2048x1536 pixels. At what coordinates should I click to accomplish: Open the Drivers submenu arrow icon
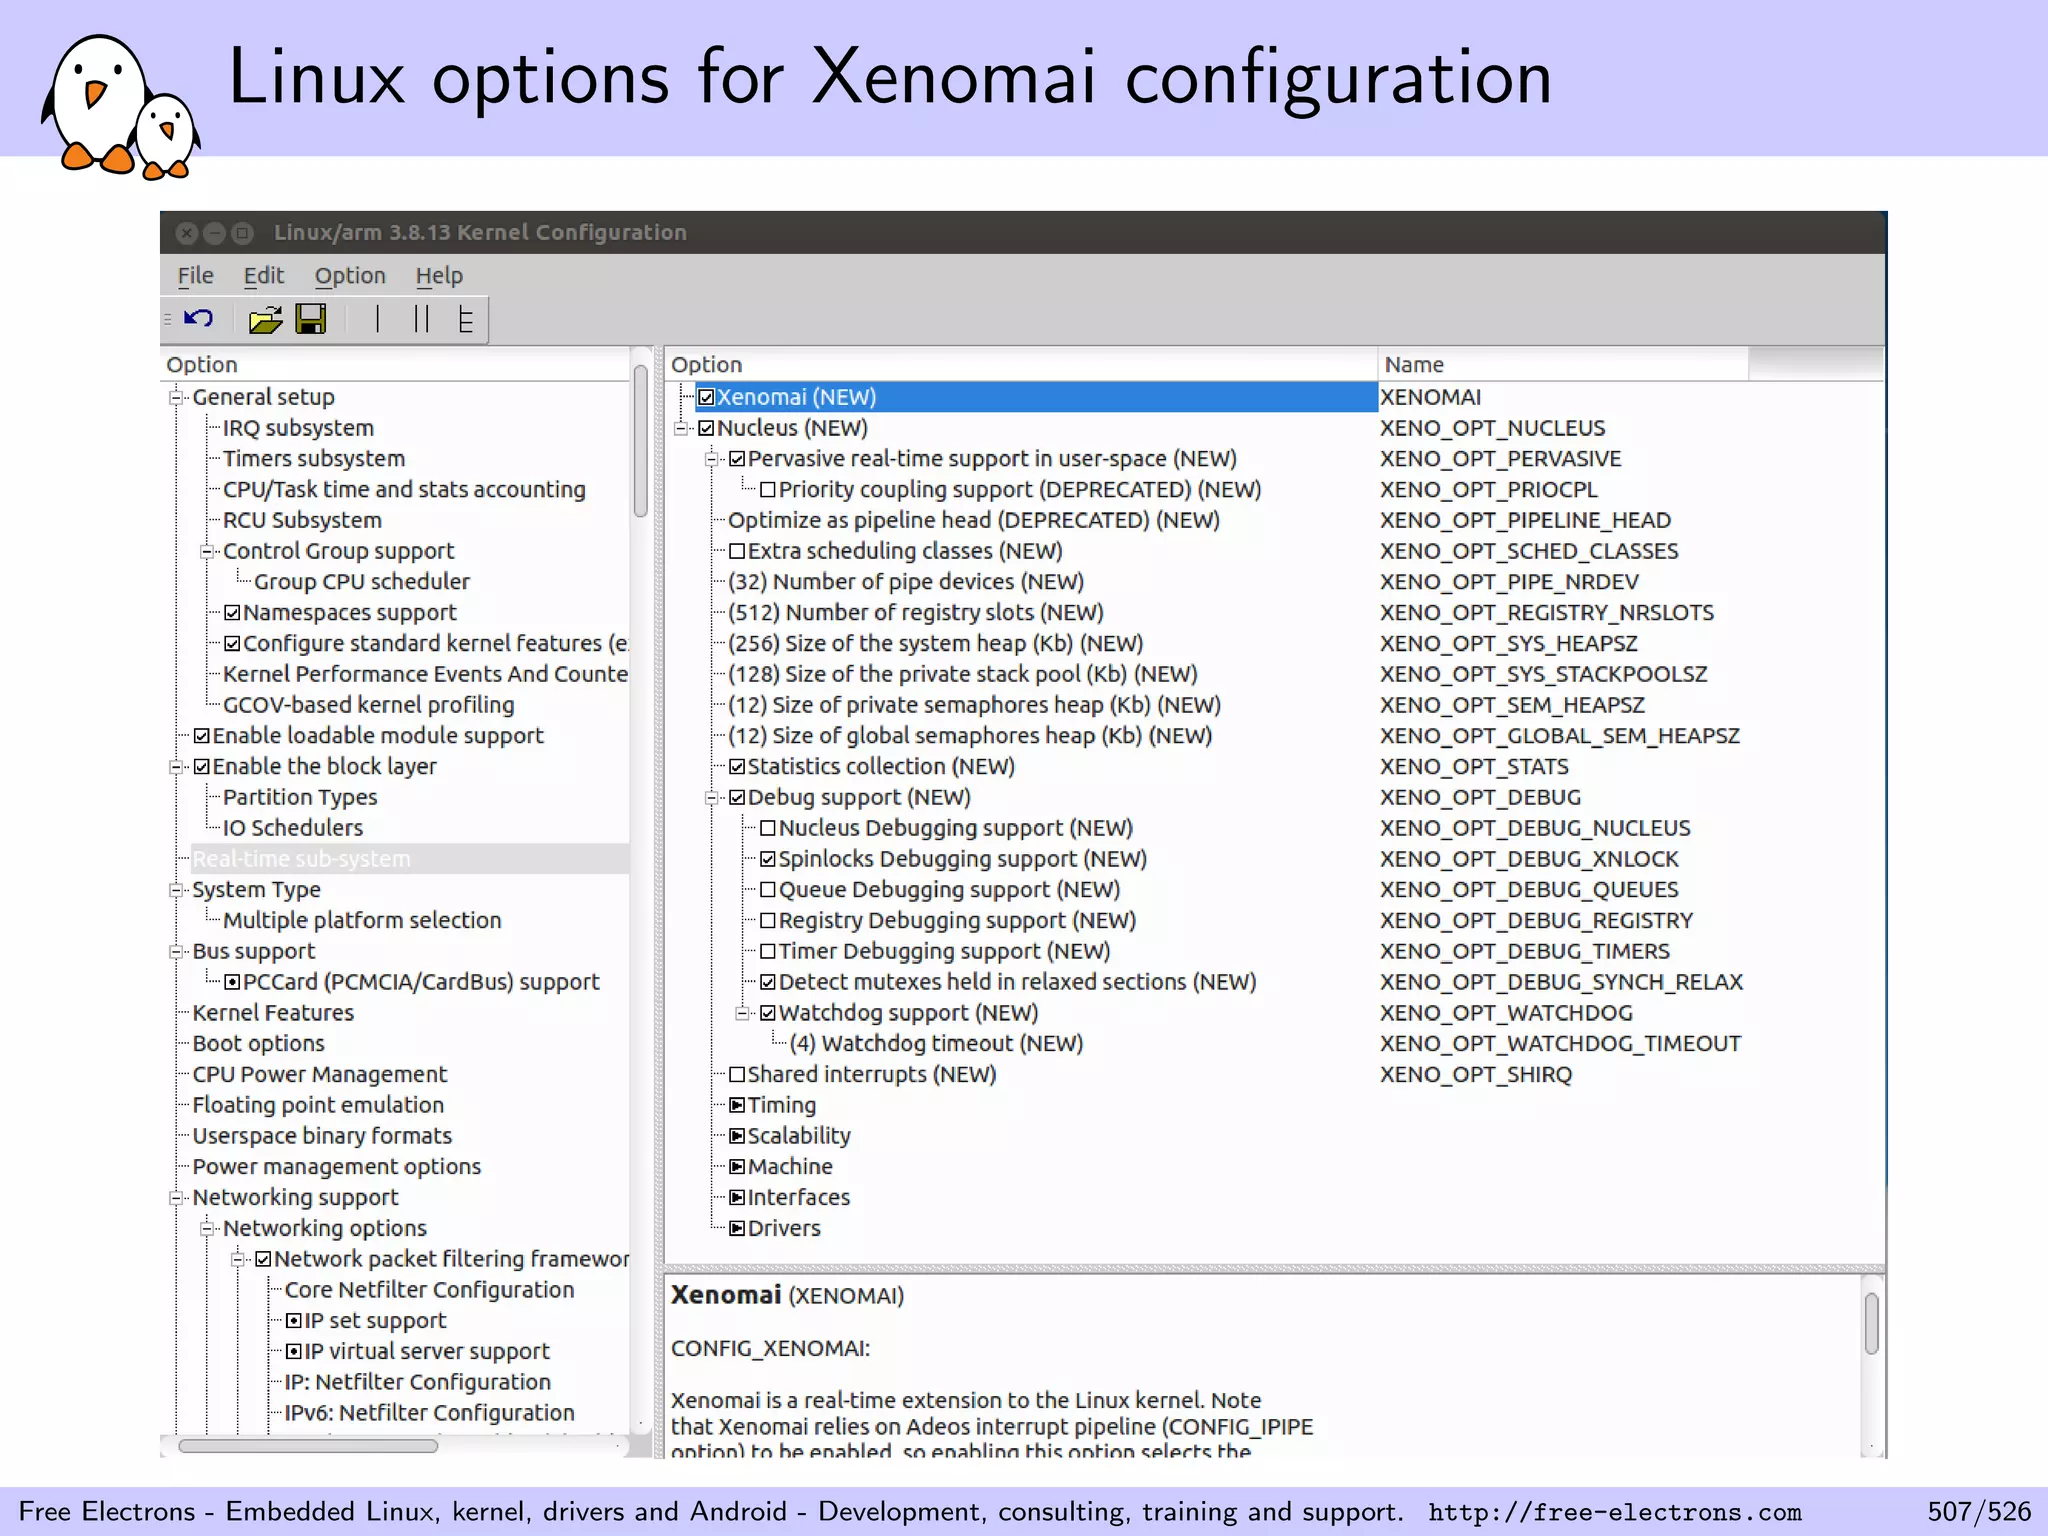(x=737, y=1228)
